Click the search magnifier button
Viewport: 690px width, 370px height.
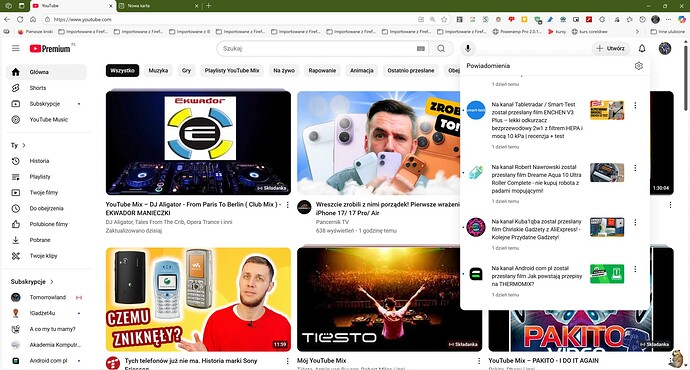[441, 48]
